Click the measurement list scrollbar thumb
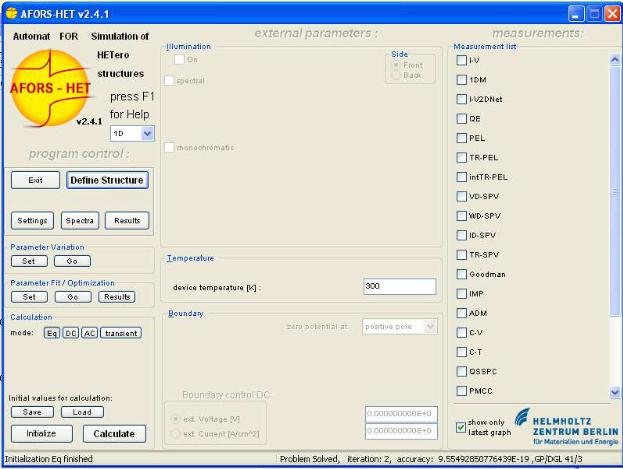This screenshot has height=469, width=623. 615,192
